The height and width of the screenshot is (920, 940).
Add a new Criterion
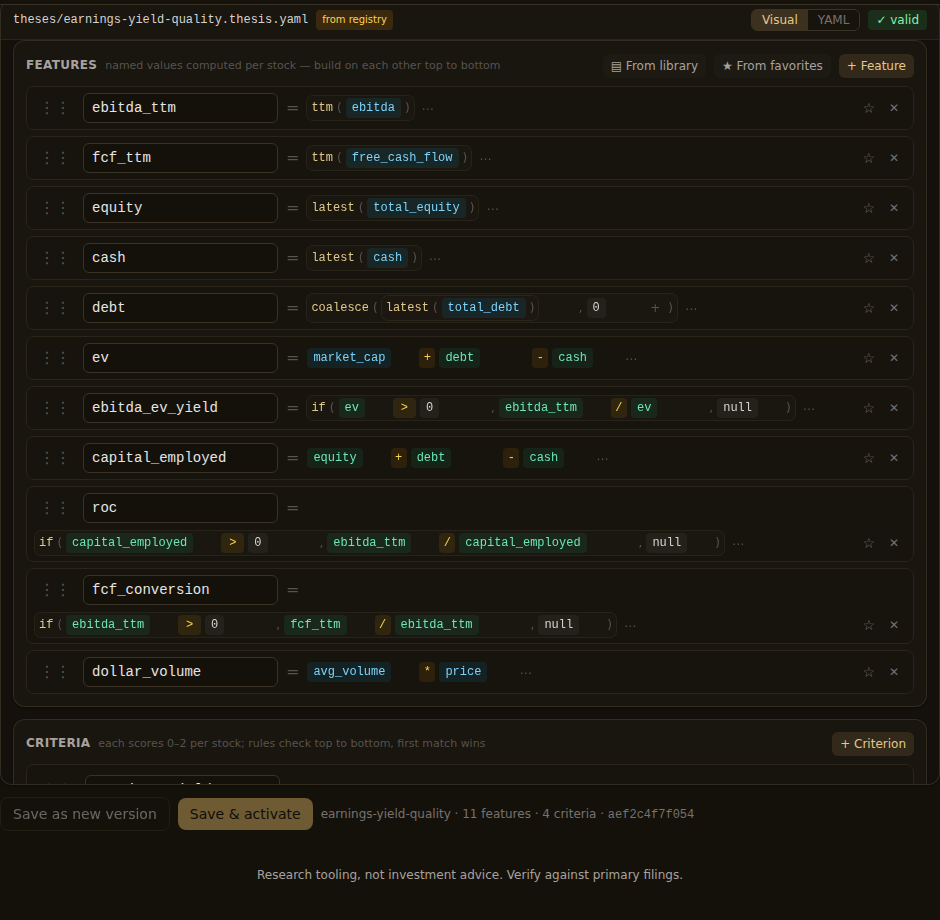click(873, 744)
